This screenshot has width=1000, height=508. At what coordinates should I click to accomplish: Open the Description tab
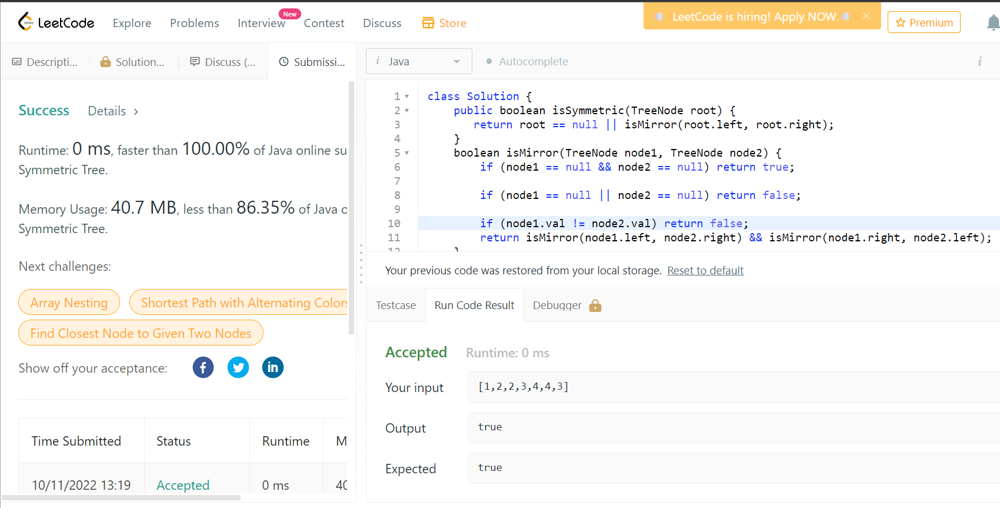(45, 62)
